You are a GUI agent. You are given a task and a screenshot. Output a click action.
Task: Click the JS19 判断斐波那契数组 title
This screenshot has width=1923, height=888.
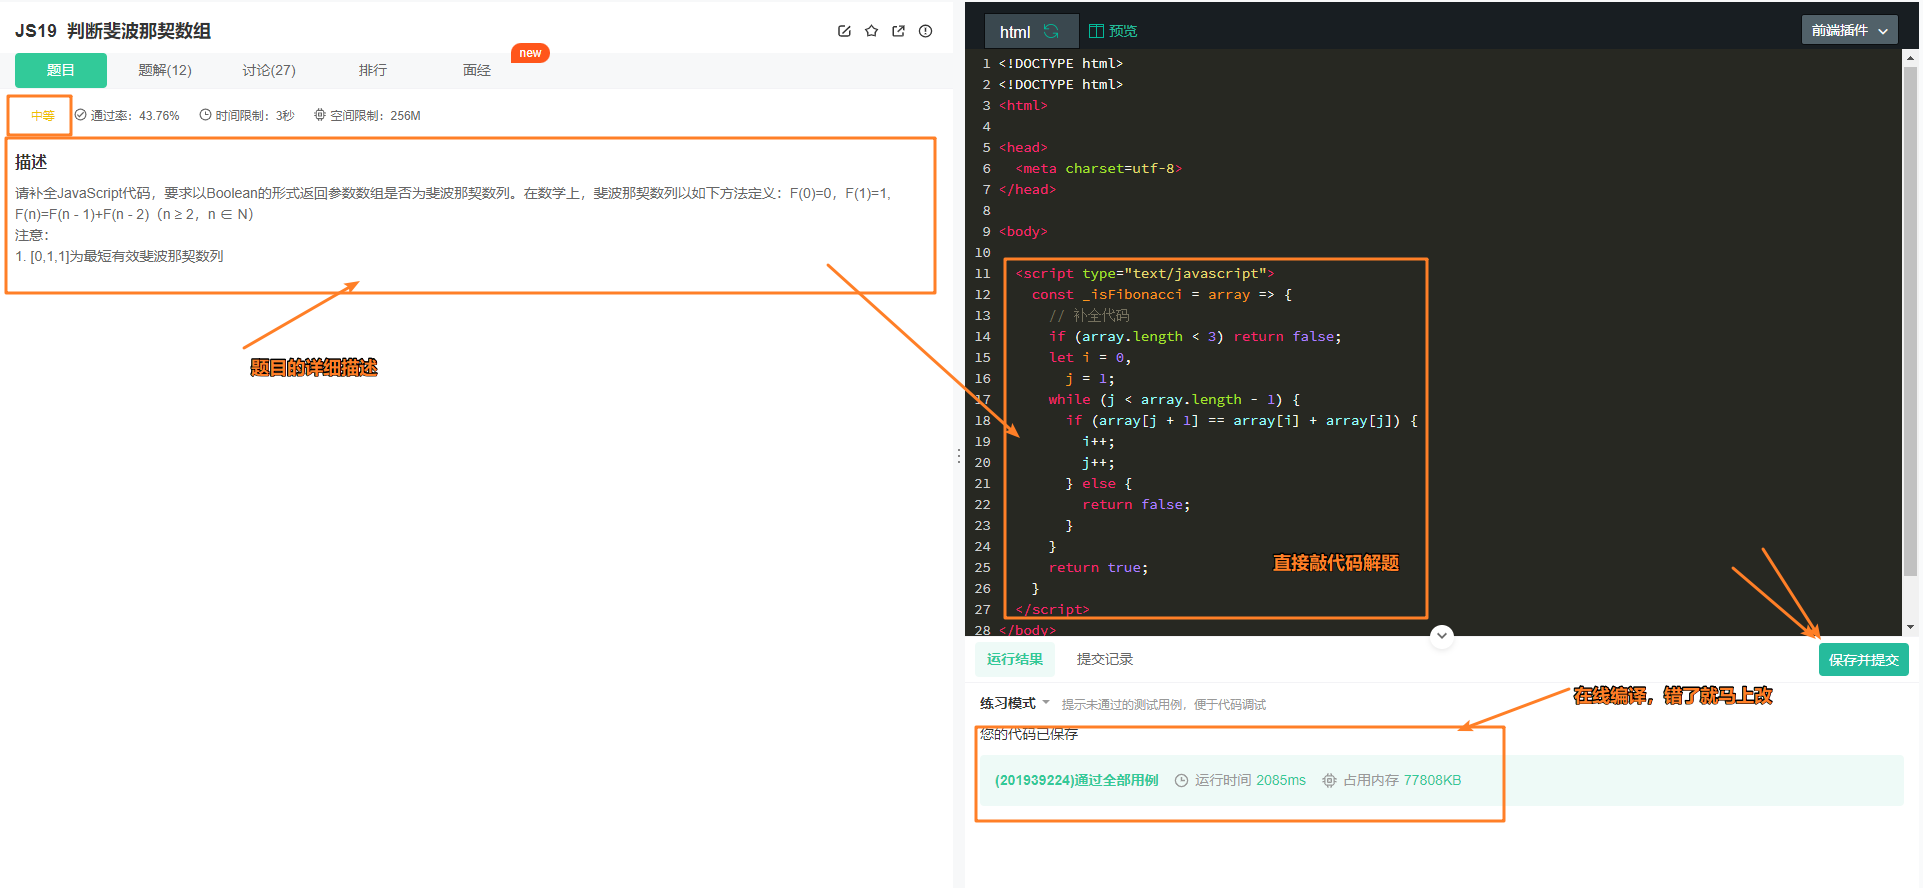(x=113, y=31)
